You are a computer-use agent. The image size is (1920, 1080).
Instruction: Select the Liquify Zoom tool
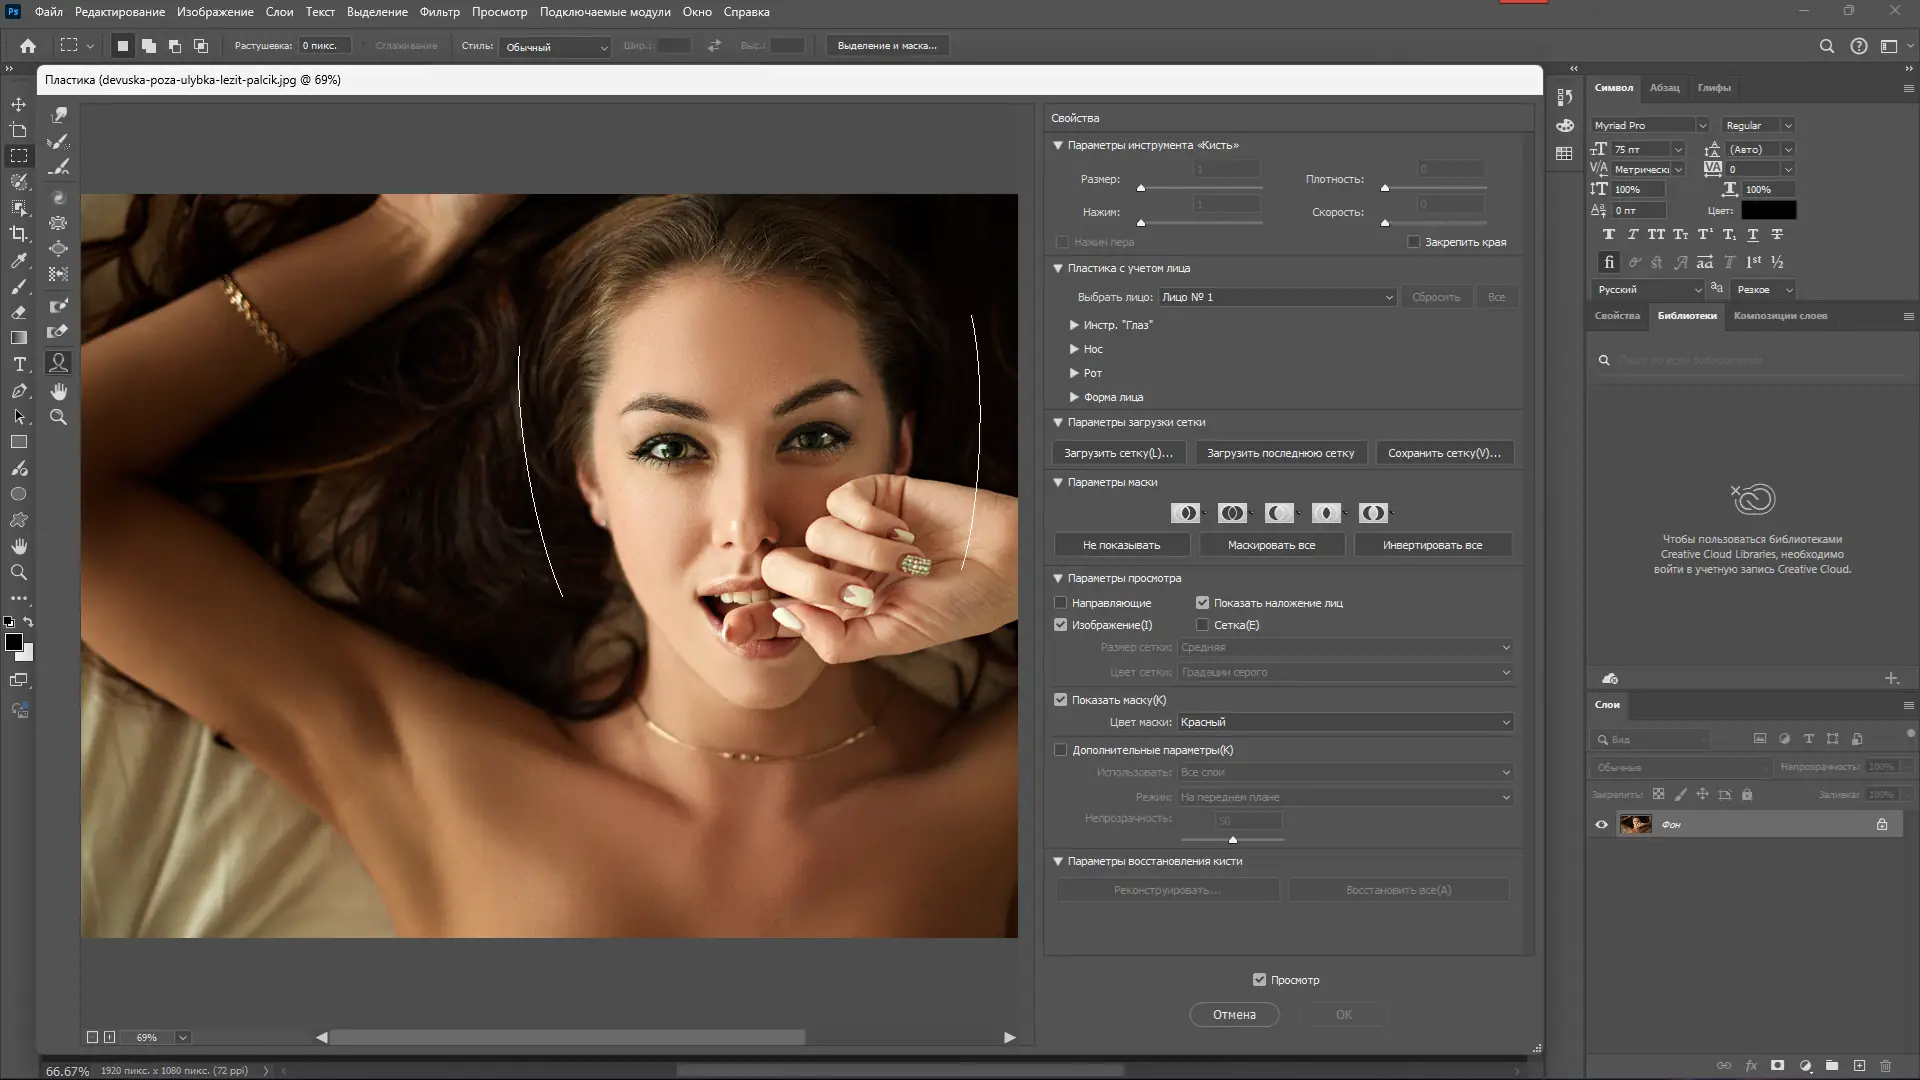point(59,417)
